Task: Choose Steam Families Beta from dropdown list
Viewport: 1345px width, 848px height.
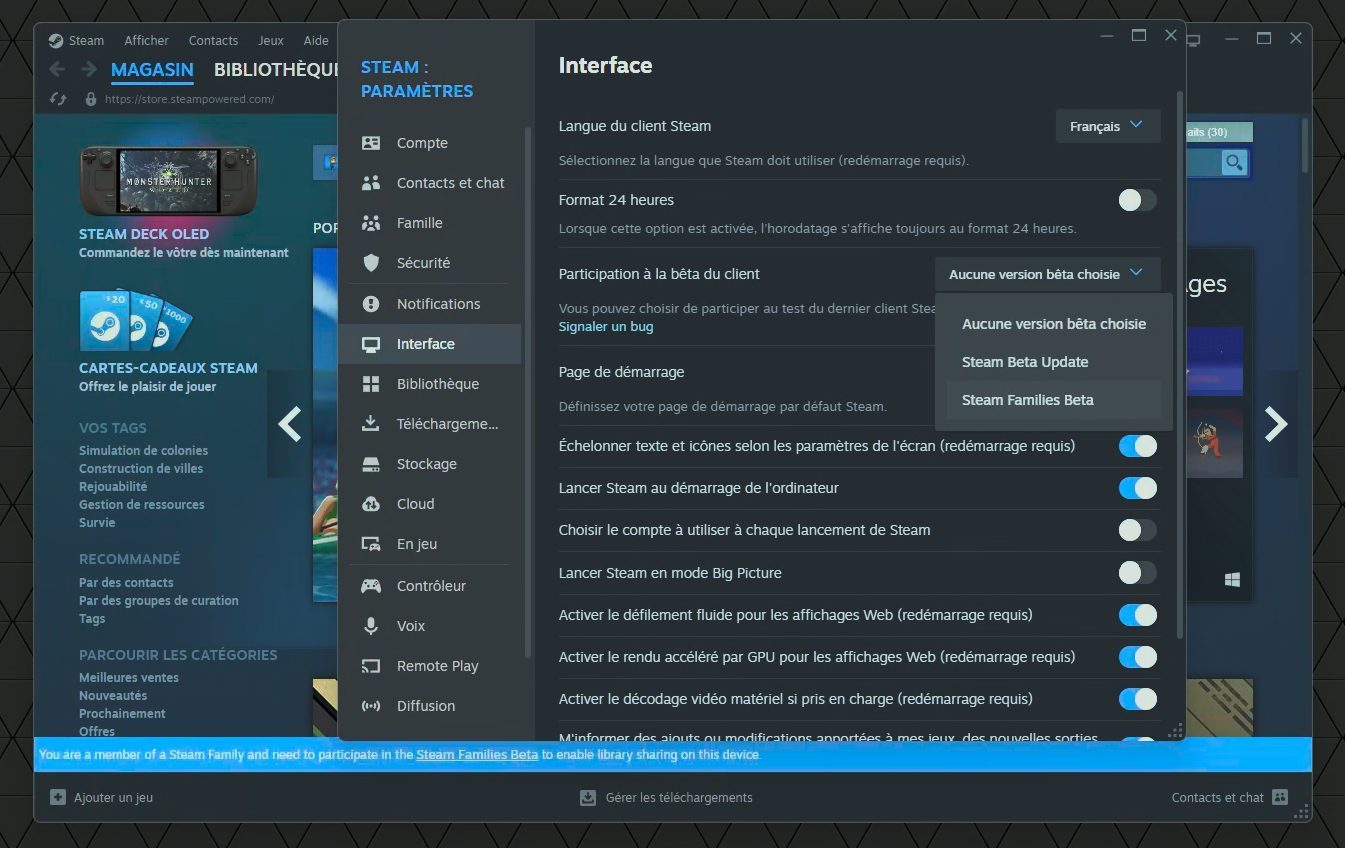Action: (1028, 400)
